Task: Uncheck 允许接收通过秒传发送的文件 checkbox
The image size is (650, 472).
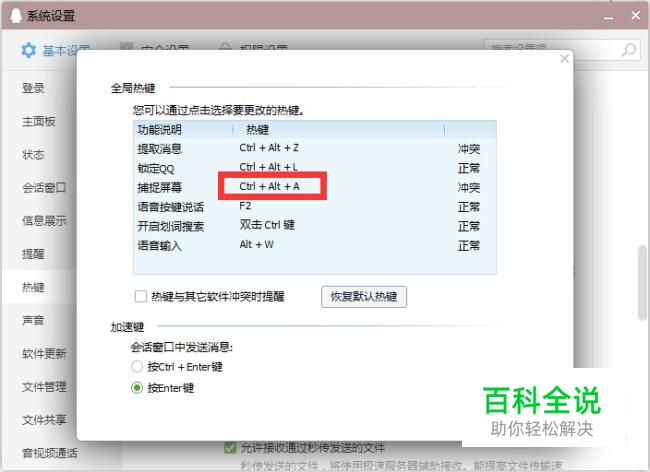Action: click(x=230, y=448)
